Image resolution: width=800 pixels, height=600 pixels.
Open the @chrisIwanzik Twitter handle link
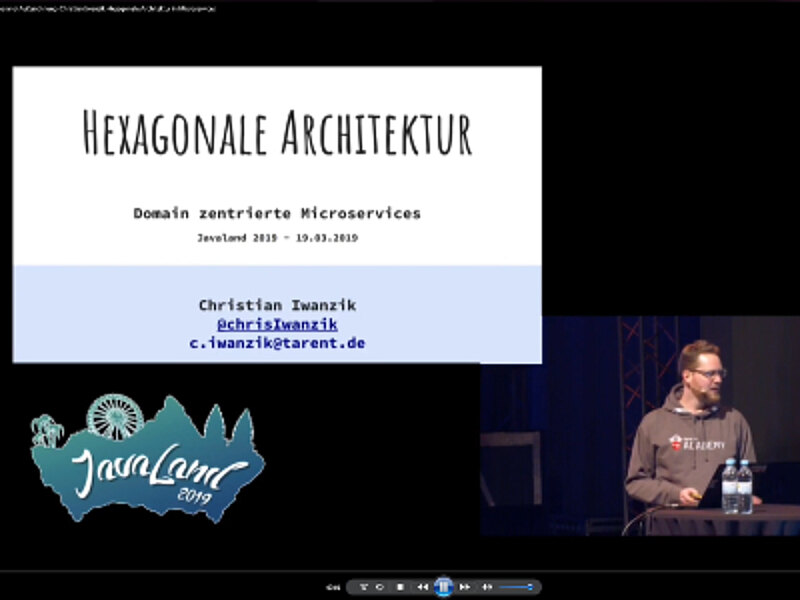(x=277, y=324)
